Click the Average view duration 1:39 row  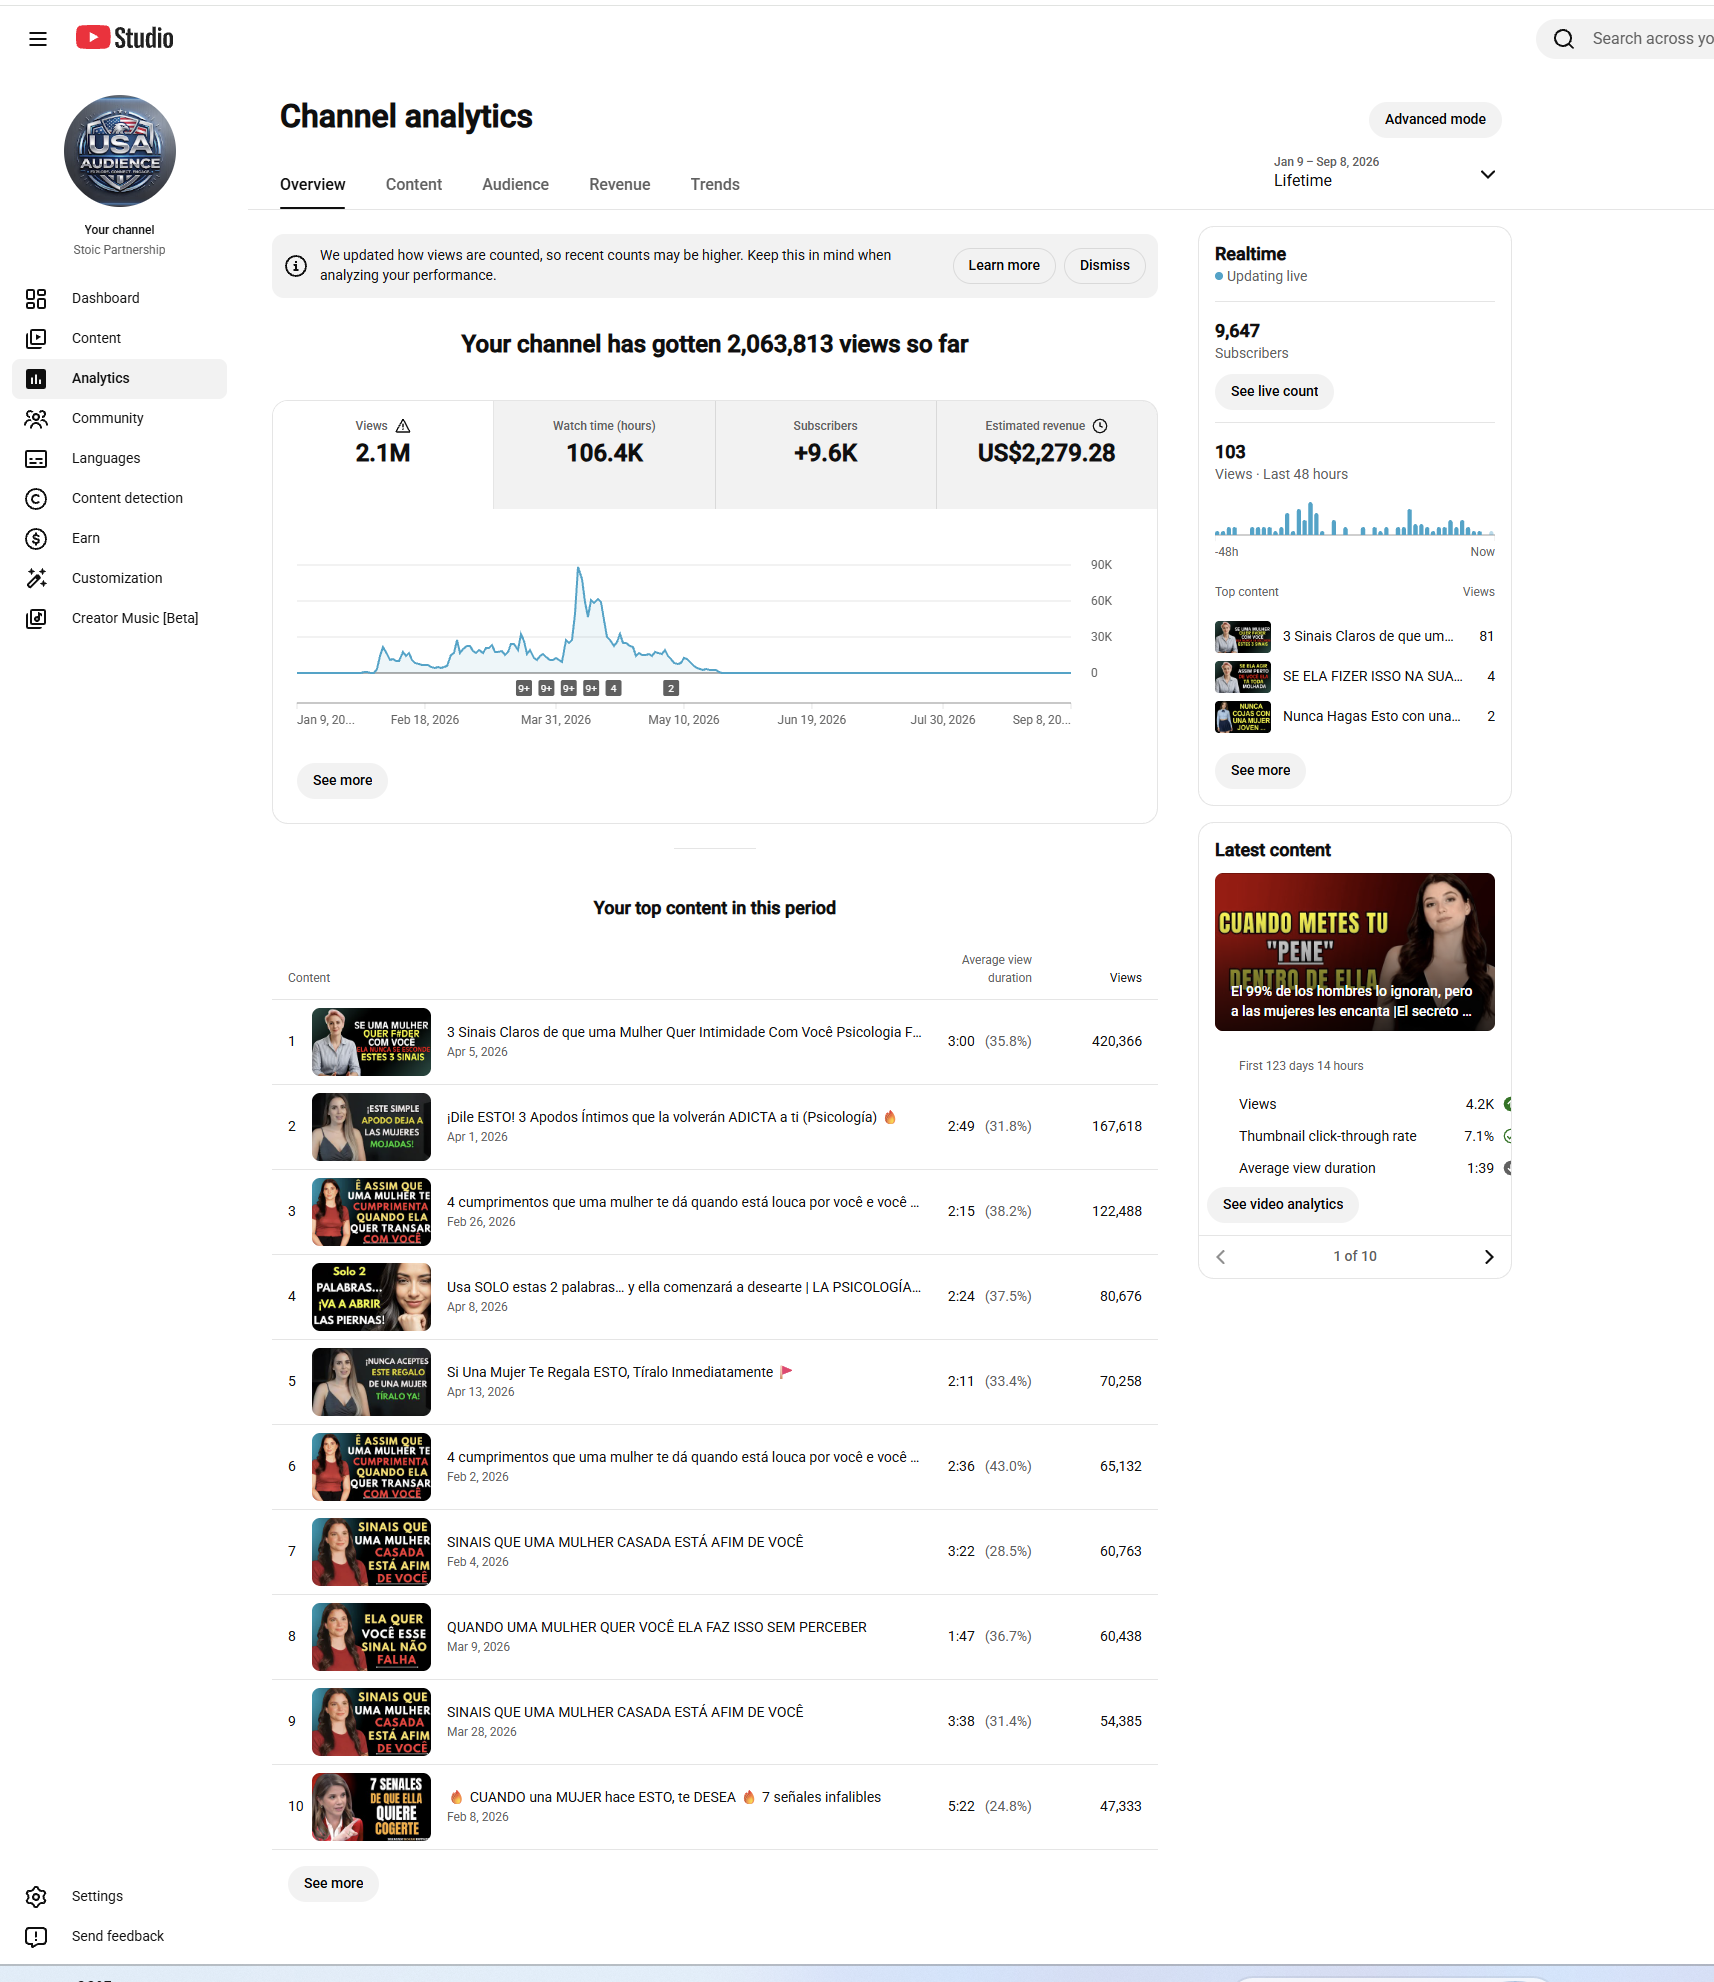coord(1366,1168)
